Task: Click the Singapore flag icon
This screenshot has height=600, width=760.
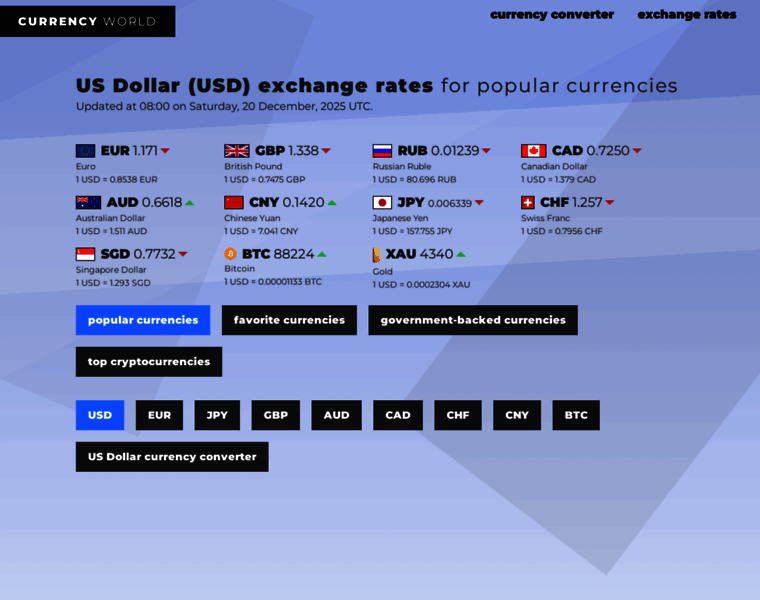Action: tap(85, 254)
